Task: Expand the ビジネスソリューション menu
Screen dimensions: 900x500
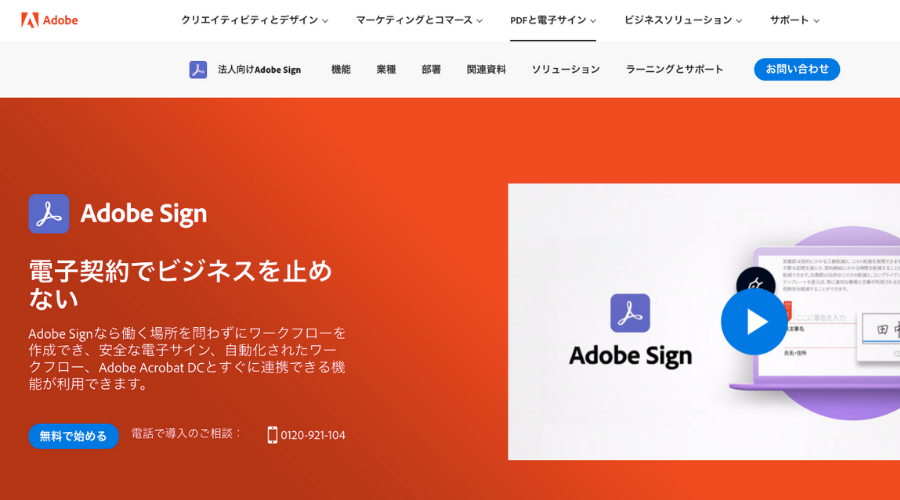Action: pos(683,20)
